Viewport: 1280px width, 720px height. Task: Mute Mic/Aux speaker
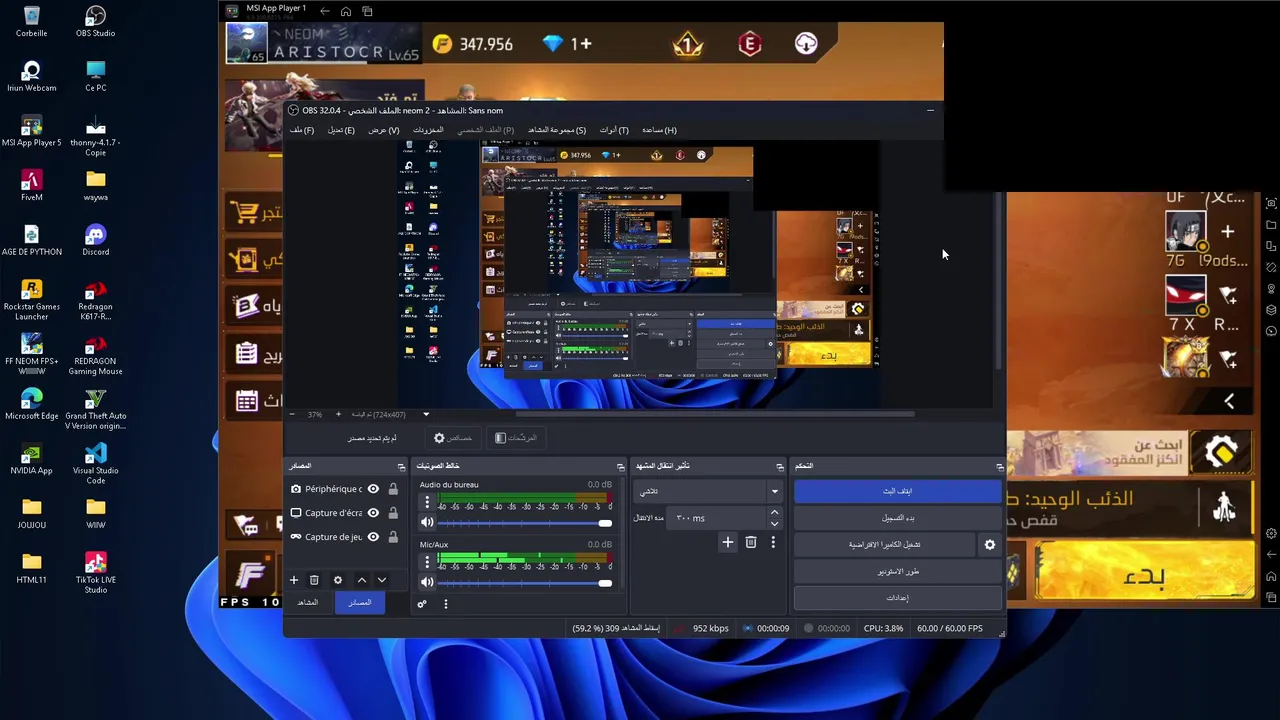pos(427,582)
